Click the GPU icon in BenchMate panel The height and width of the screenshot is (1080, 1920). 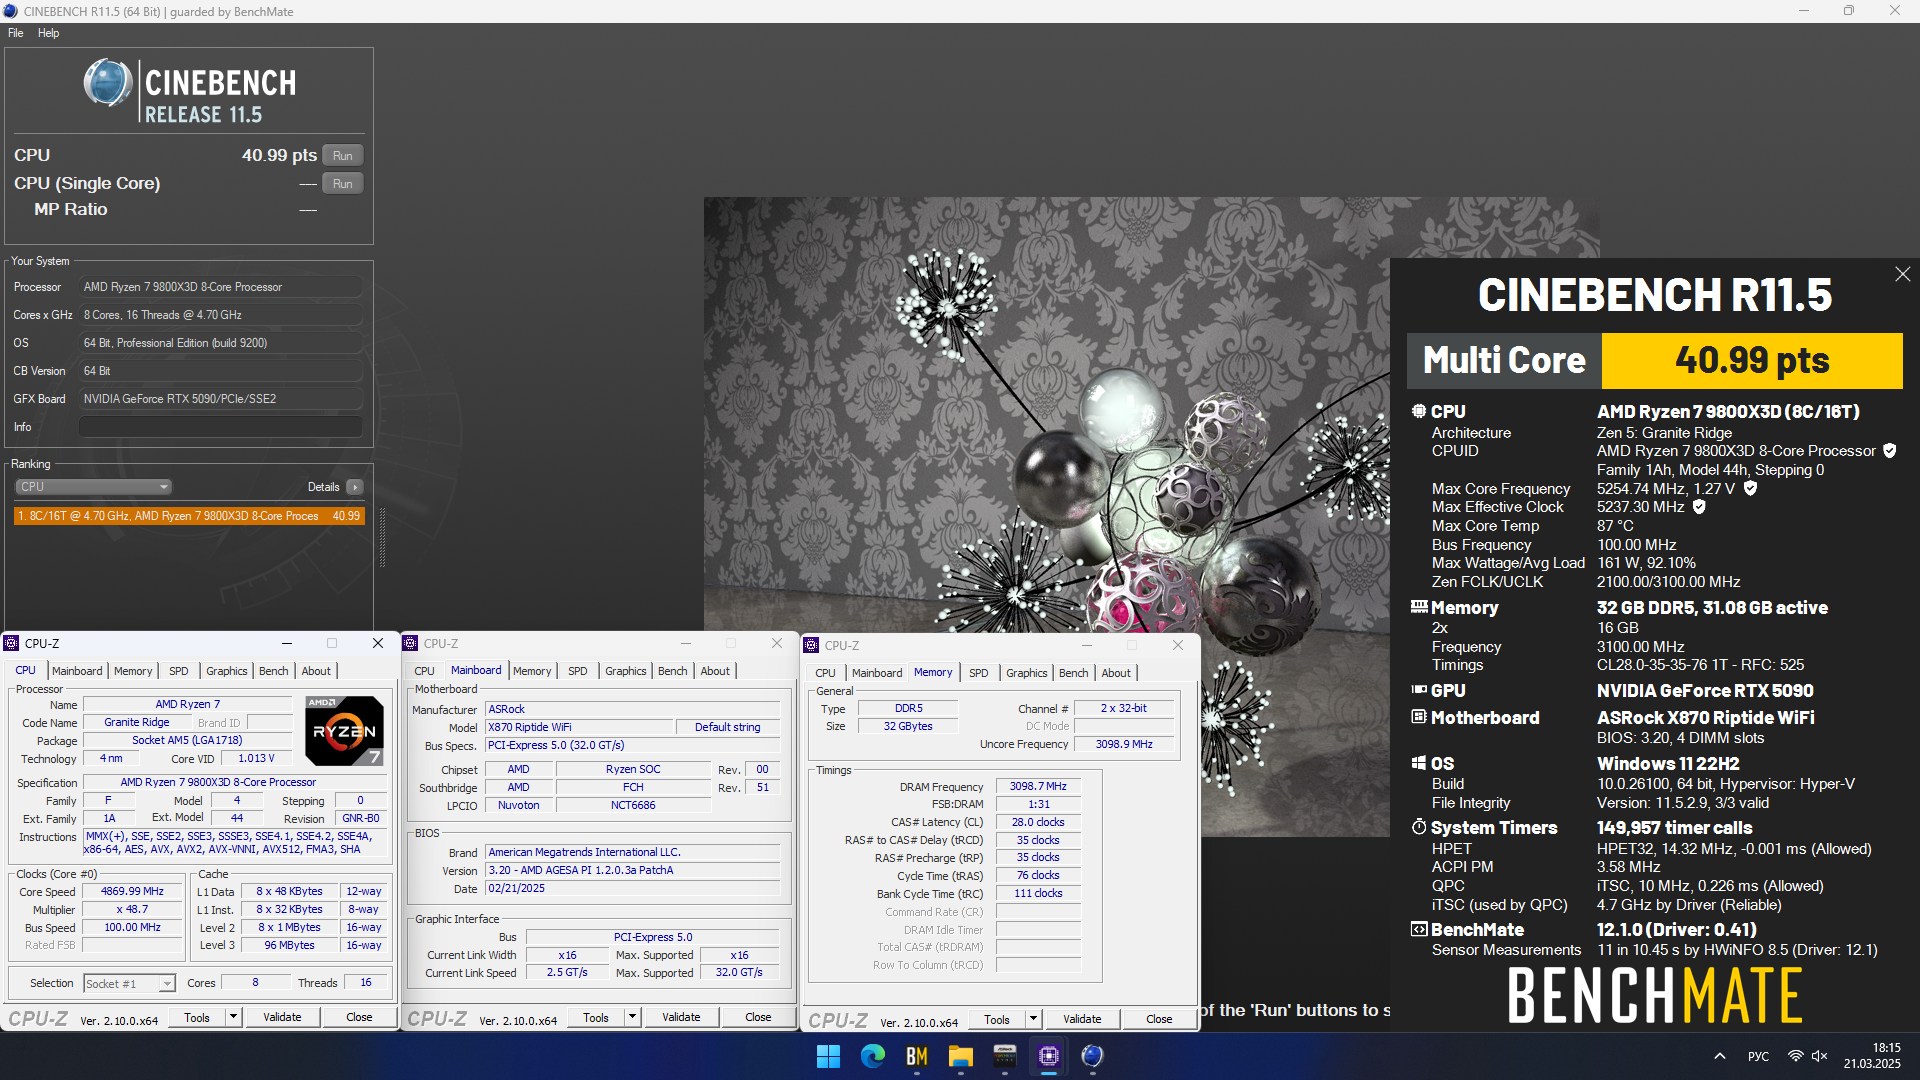(1418, 690)
